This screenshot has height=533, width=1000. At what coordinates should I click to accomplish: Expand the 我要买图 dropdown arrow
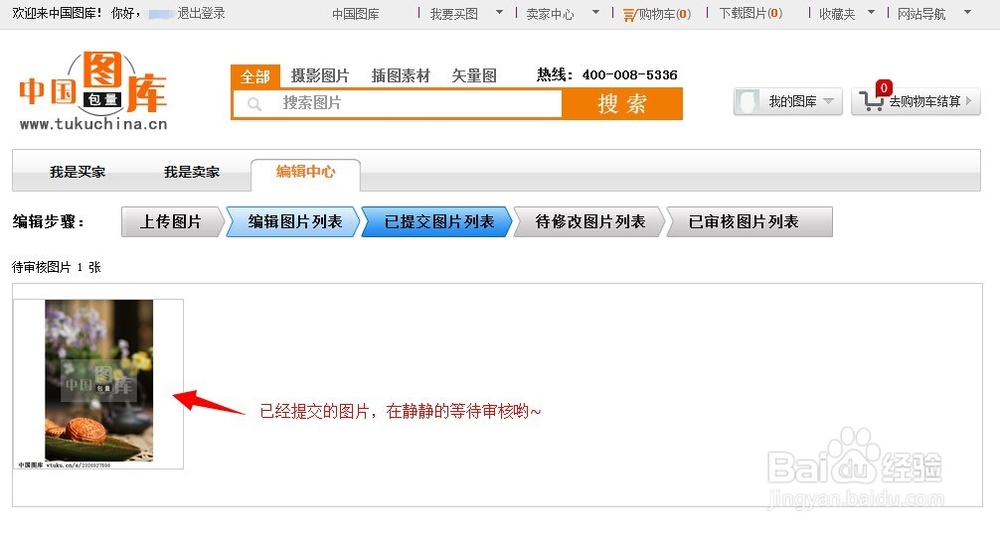[x=499, y=12]
